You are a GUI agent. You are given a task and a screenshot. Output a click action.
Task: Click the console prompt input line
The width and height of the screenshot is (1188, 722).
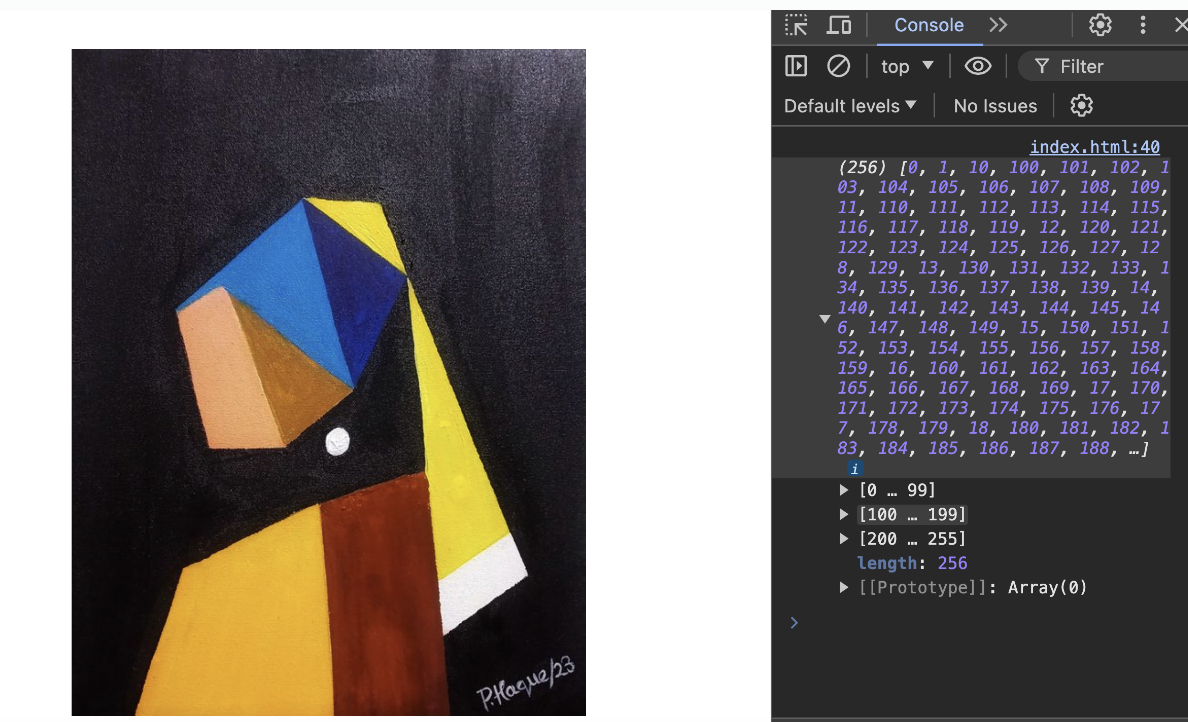tap(985, 623)
